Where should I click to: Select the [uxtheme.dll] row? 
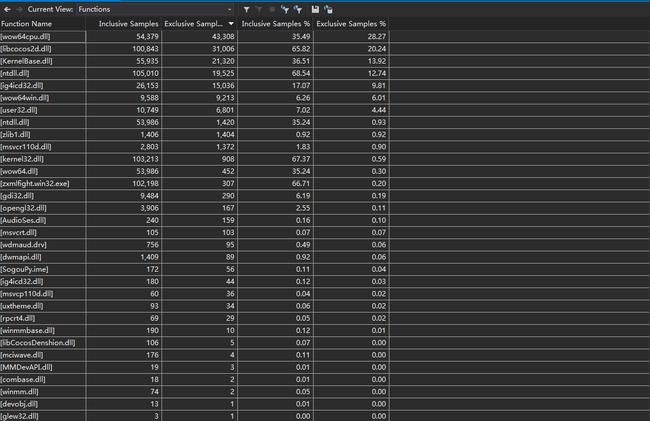[x=194, y=306]
